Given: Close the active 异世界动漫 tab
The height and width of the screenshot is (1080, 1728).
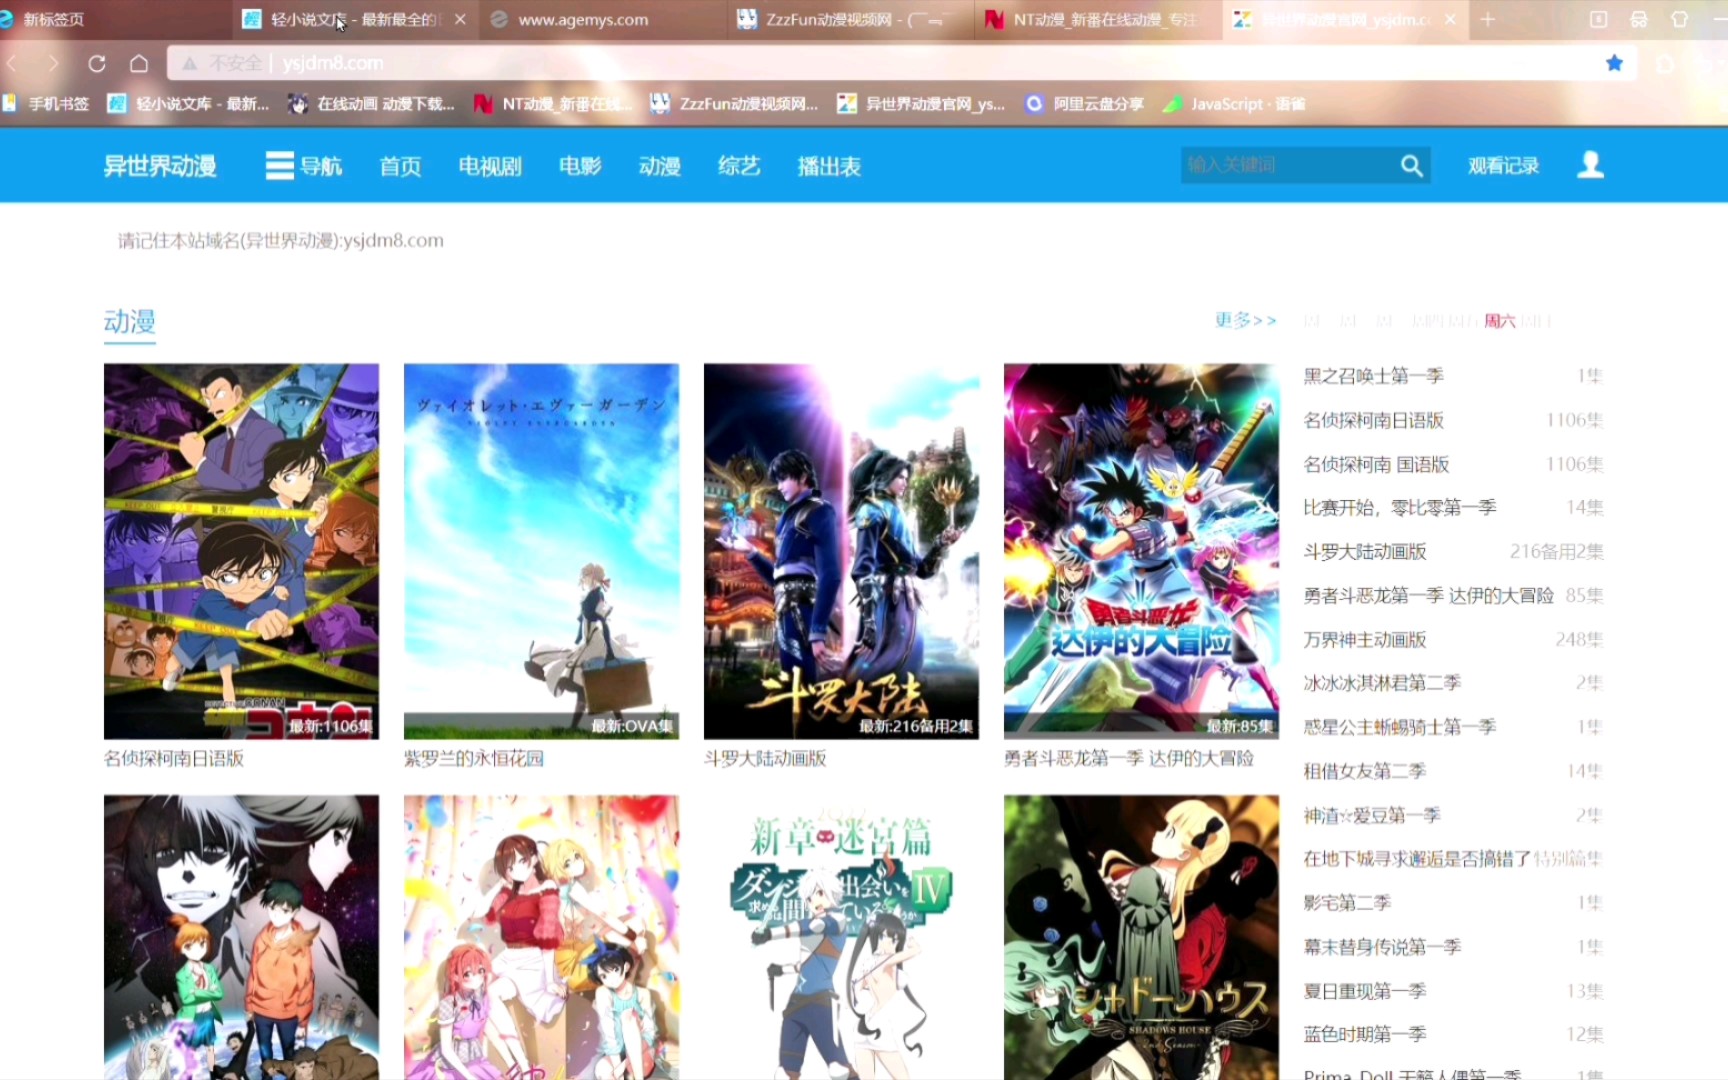Looking at the screenshot, I should tap(1450, 19).
